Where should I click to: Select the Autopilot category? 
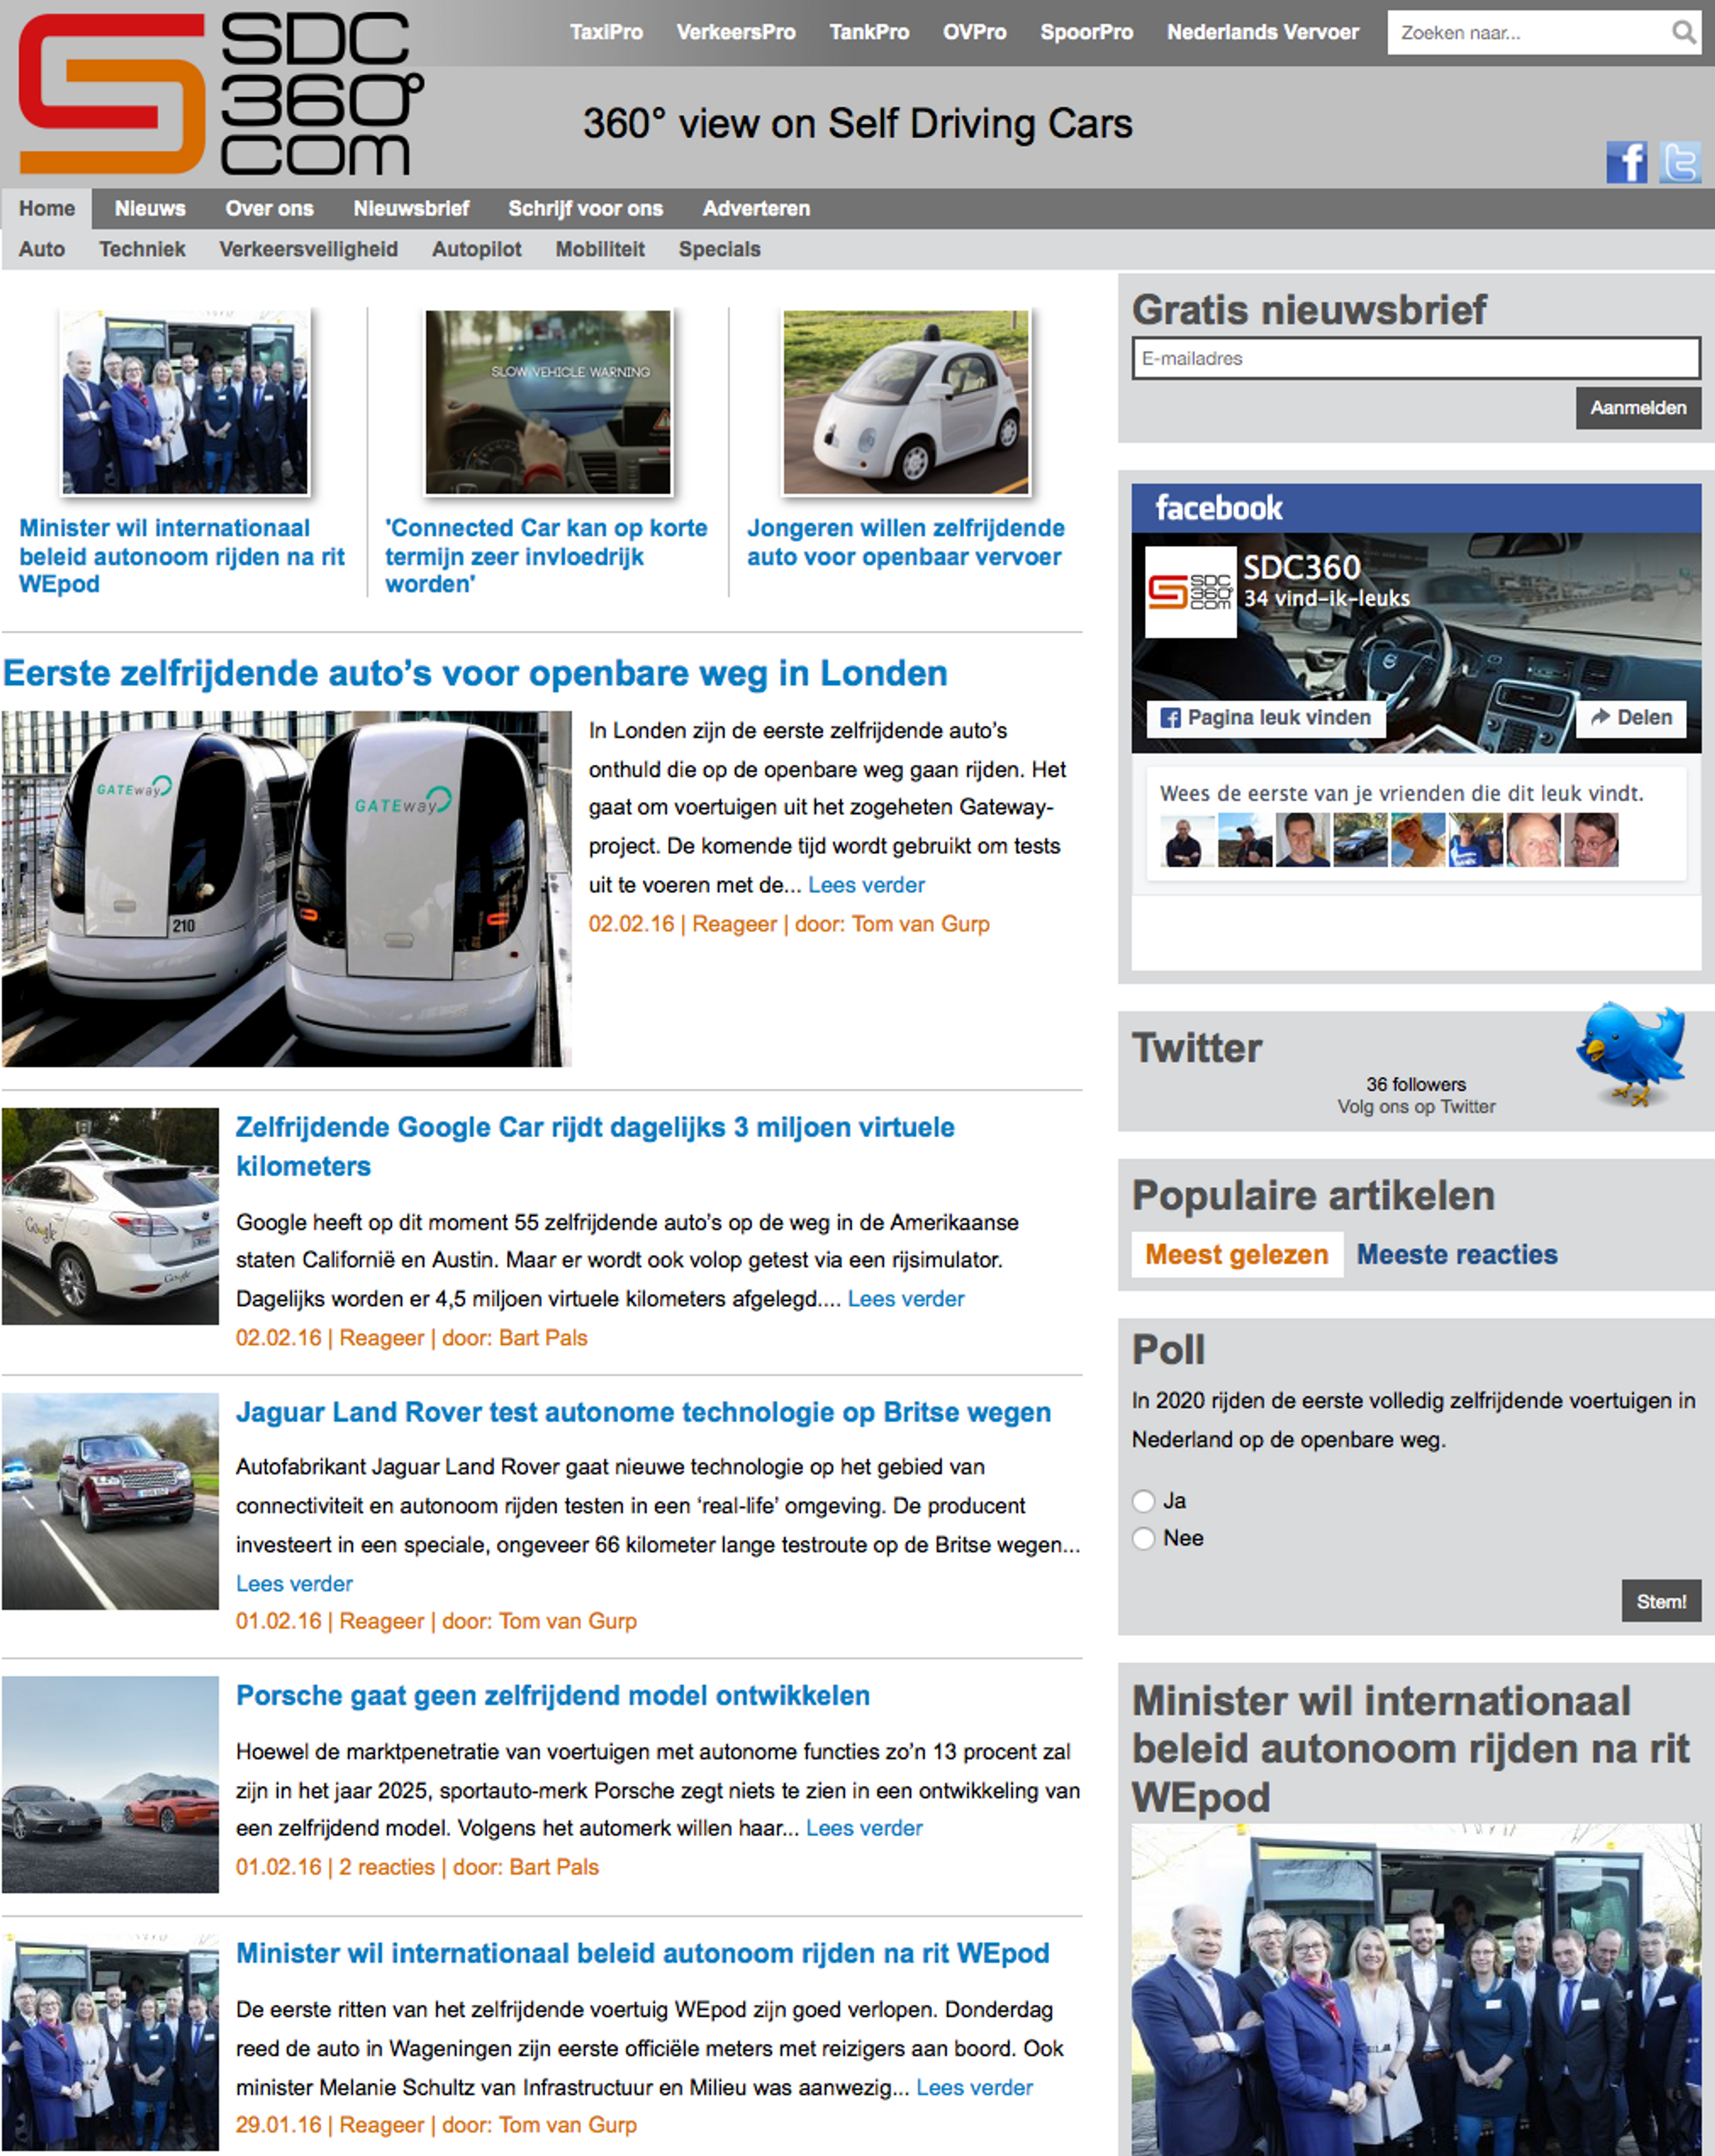click(x=476, y=249)
